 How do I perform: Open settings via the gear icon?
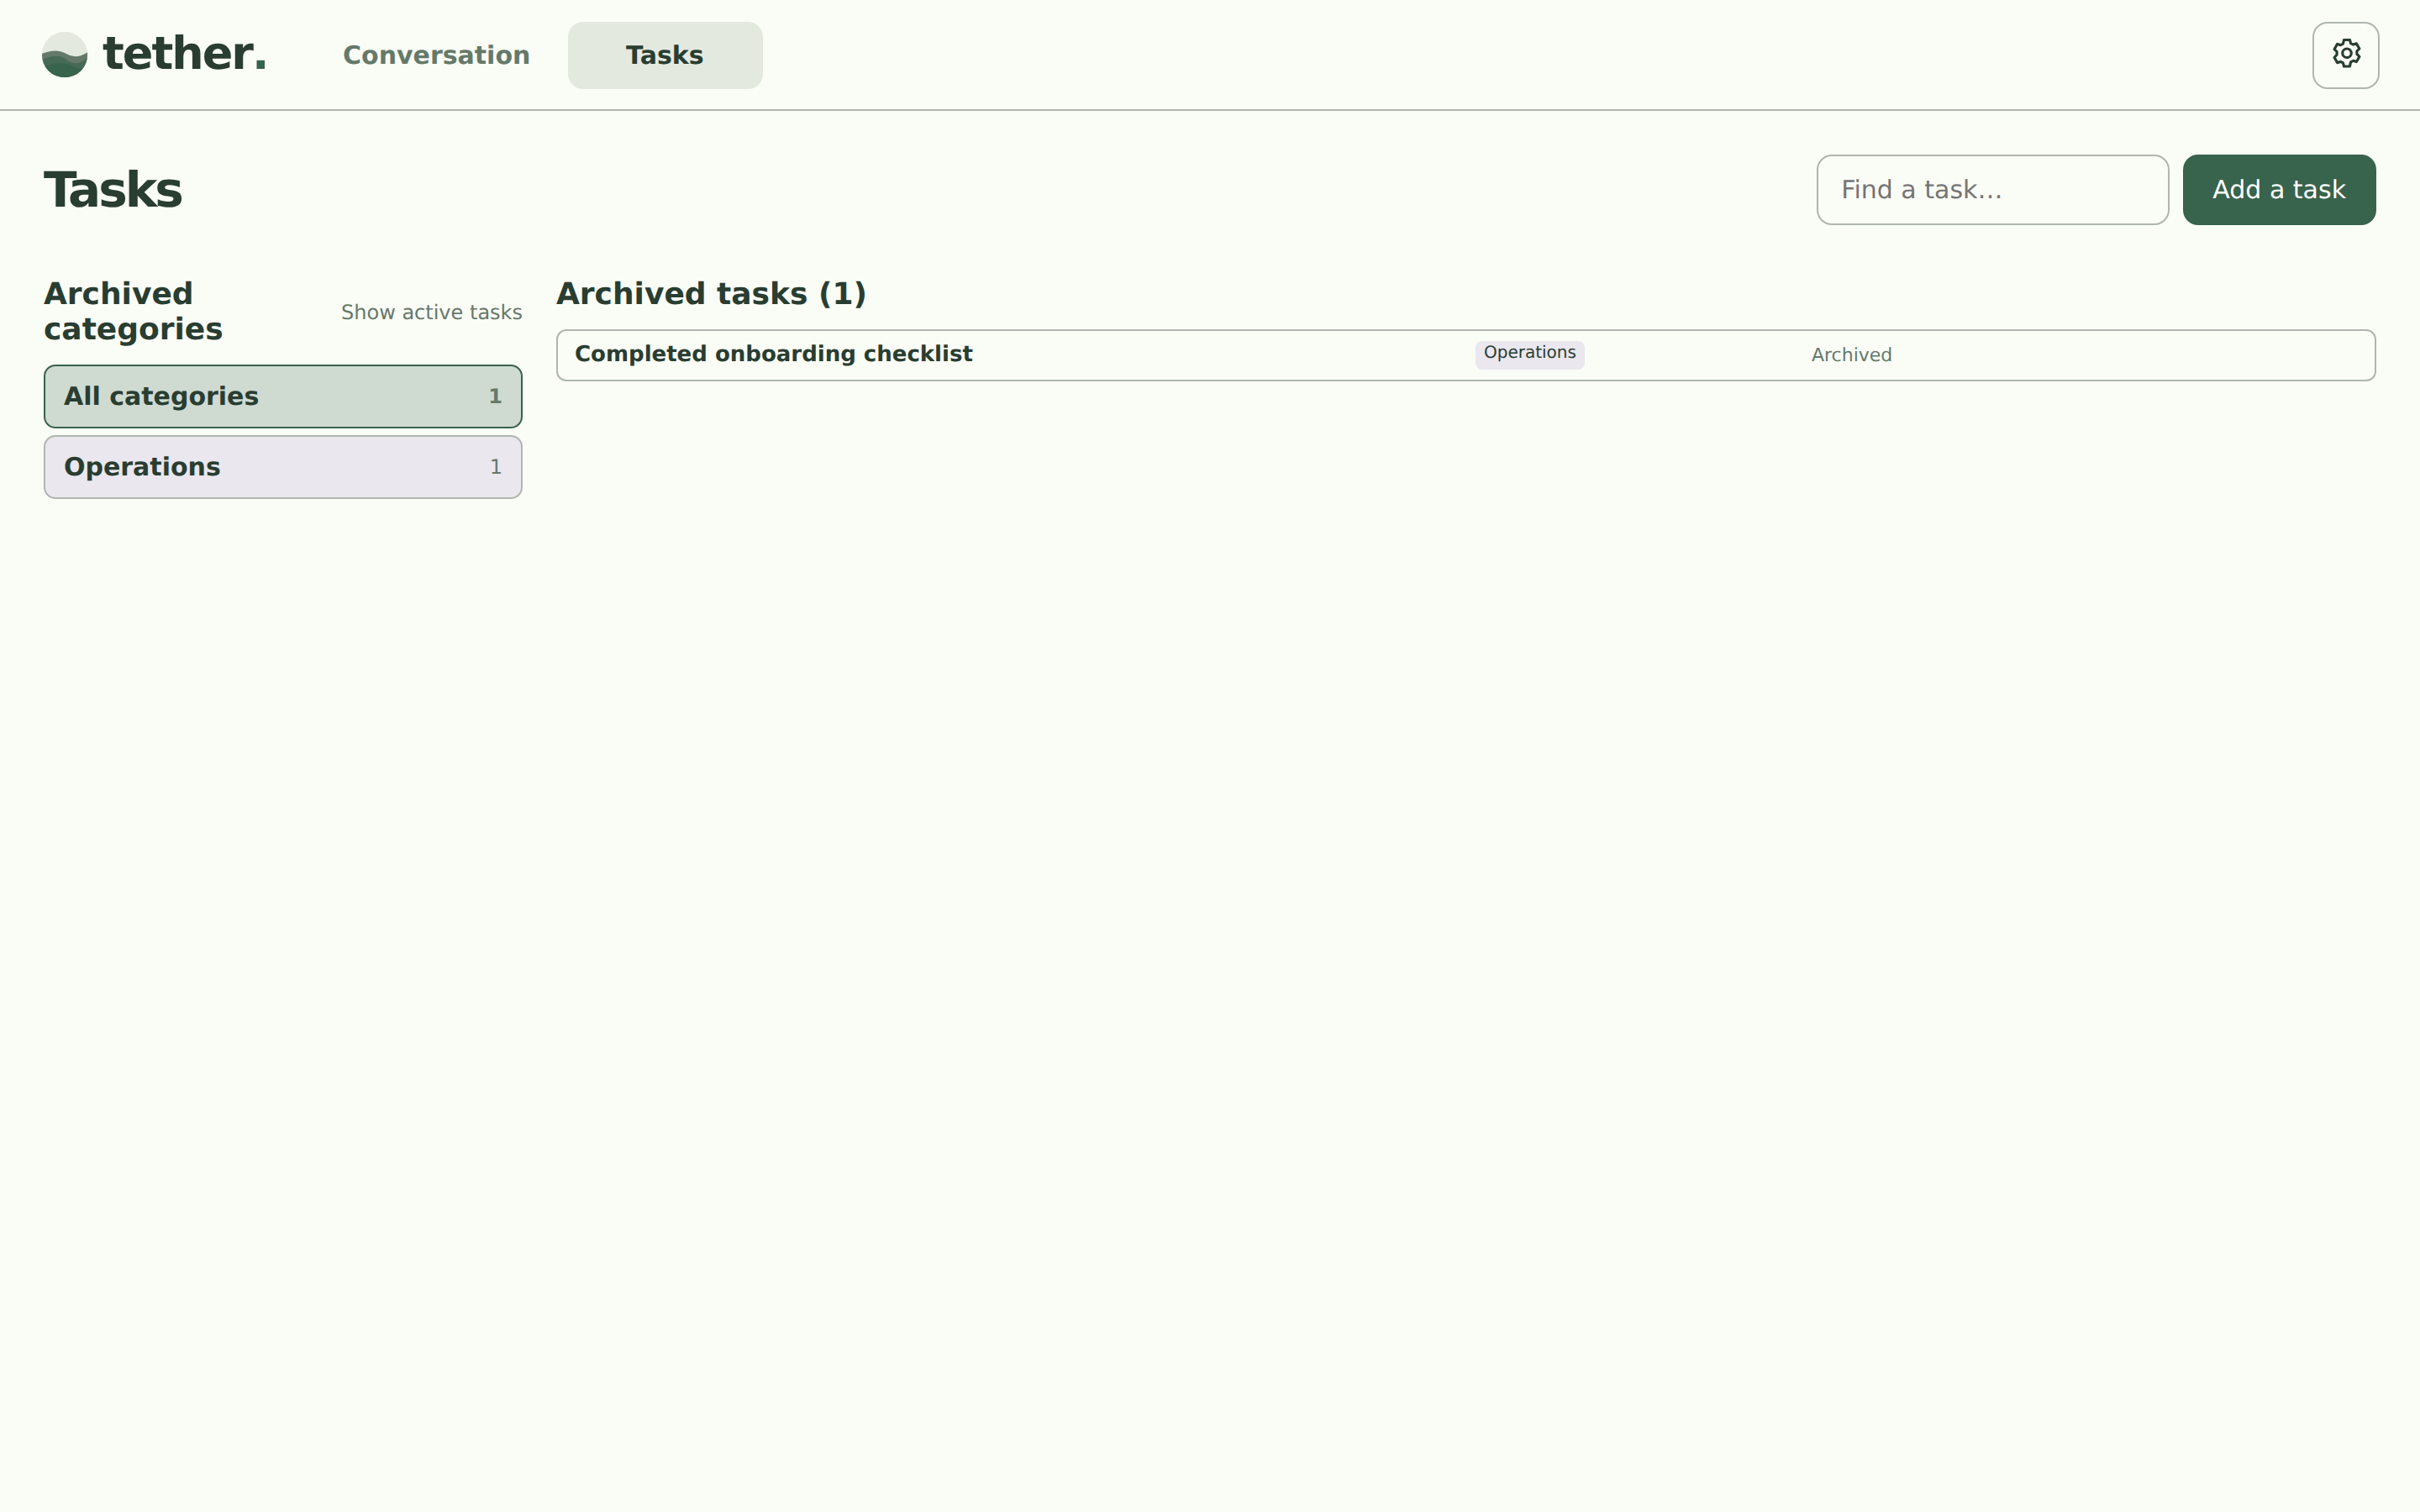2345,55
